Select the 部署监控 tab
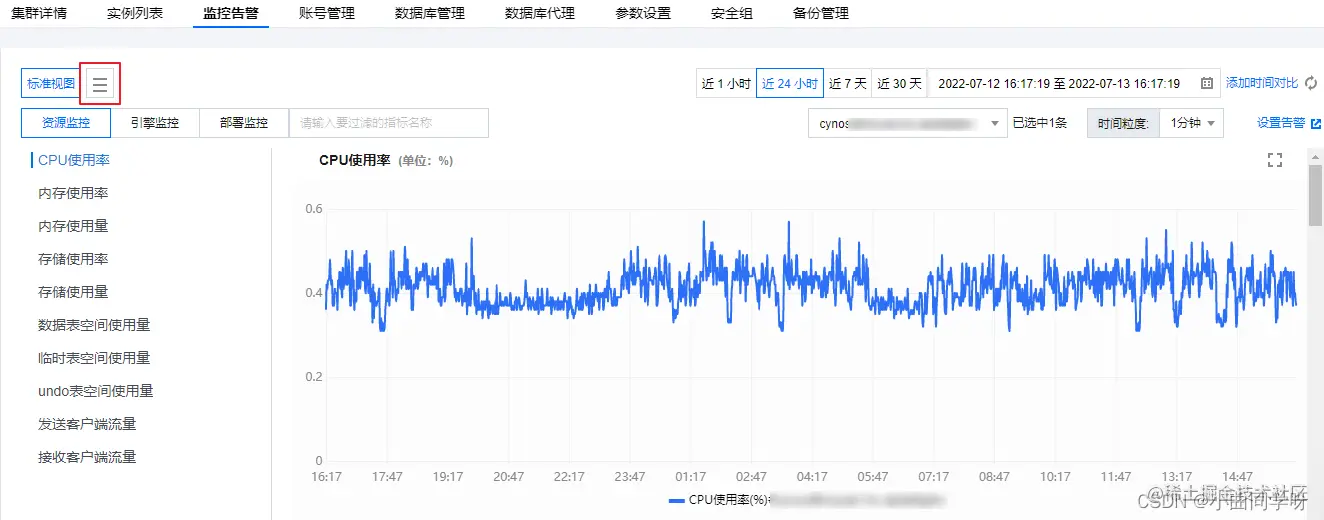The height and width of the screenshot is (520, 1324). [x=244, y=123]
